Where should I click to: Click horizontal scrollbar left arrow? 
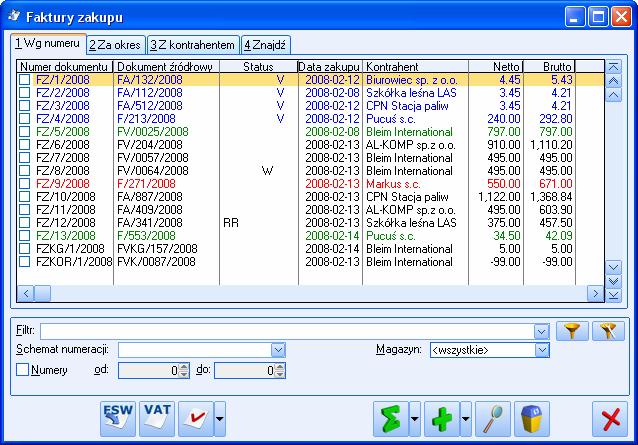[x=26, y=293]
